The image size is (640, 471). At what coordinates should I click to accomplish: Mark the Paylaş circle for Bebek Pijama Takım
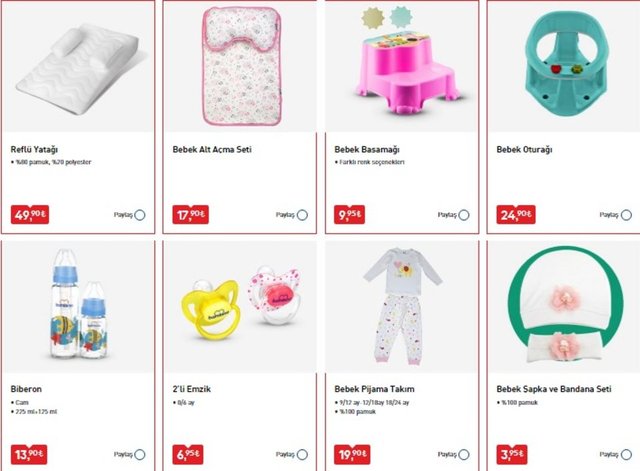pyautogui.click(x=464, y=454)
